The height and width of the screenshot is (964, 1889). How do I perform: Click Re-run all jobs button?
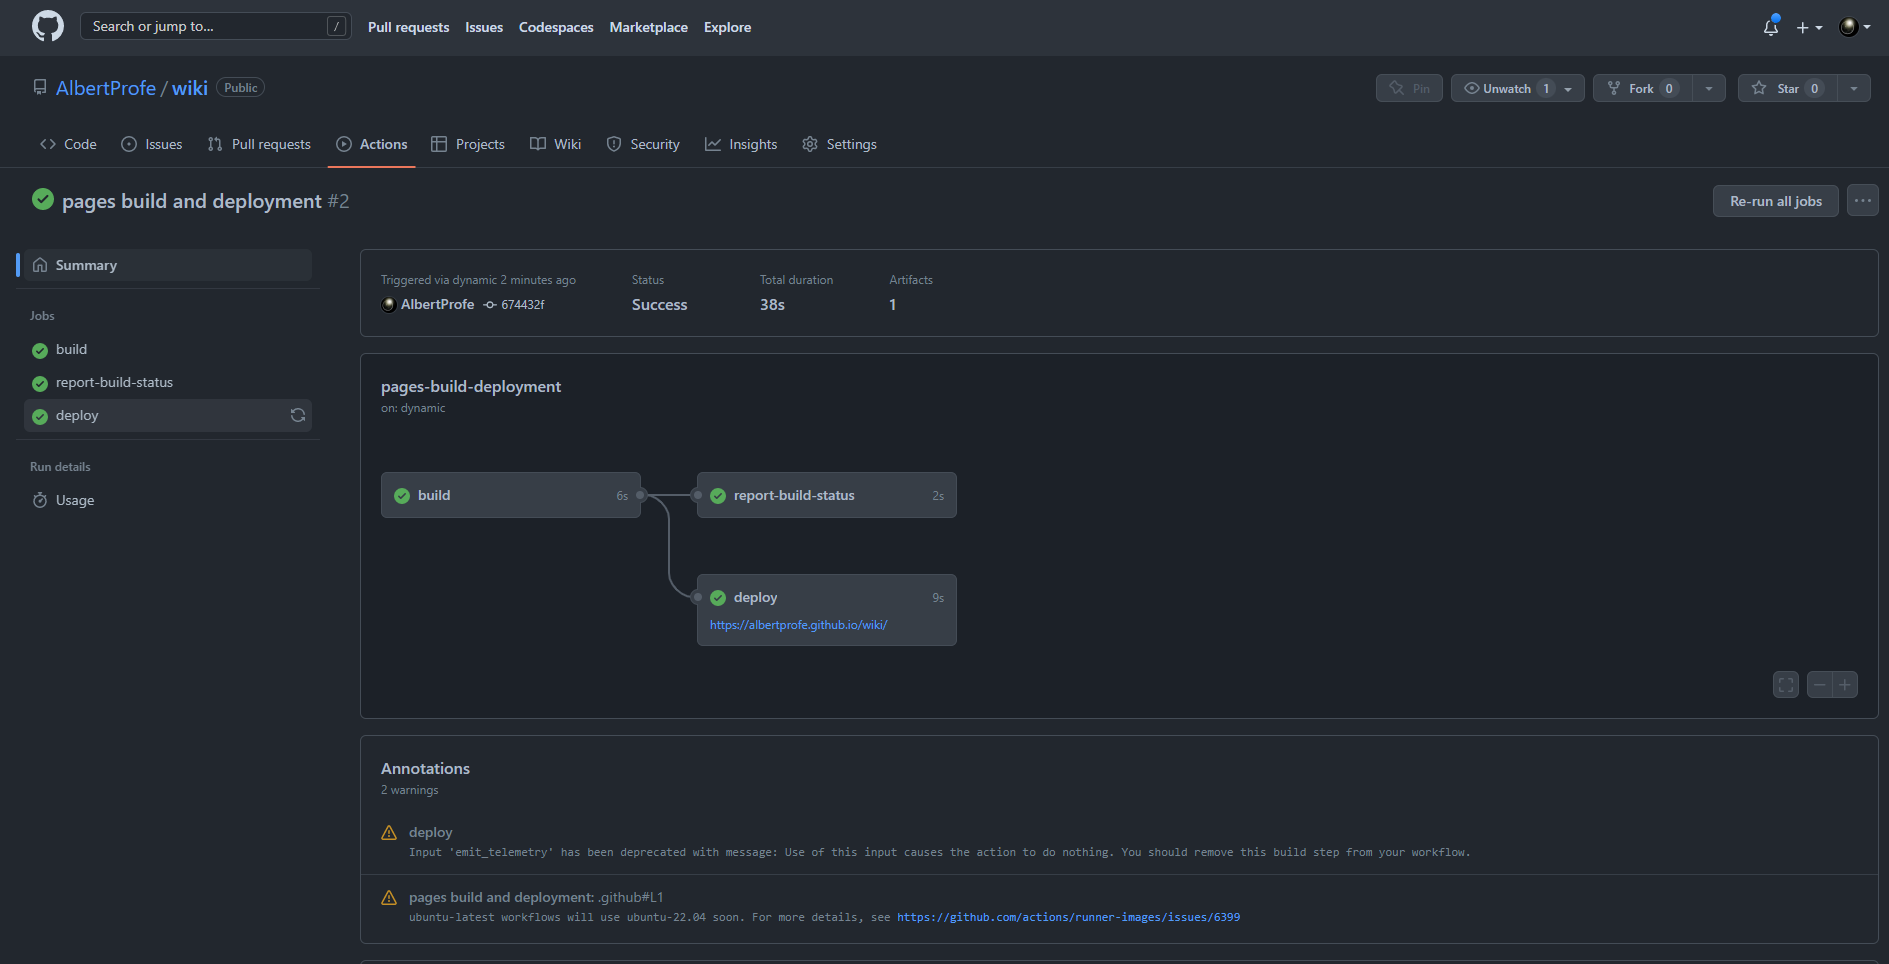click(x=1776, y=201)
